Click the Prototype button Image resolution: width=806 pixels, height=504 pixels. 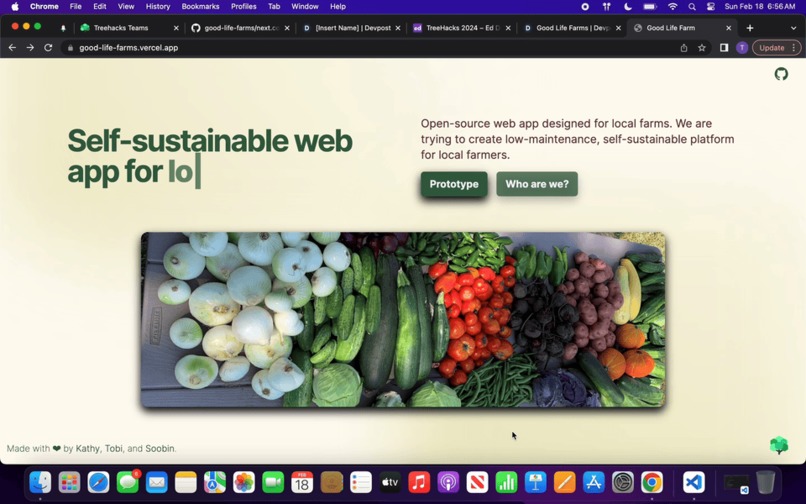pos(454,184)
